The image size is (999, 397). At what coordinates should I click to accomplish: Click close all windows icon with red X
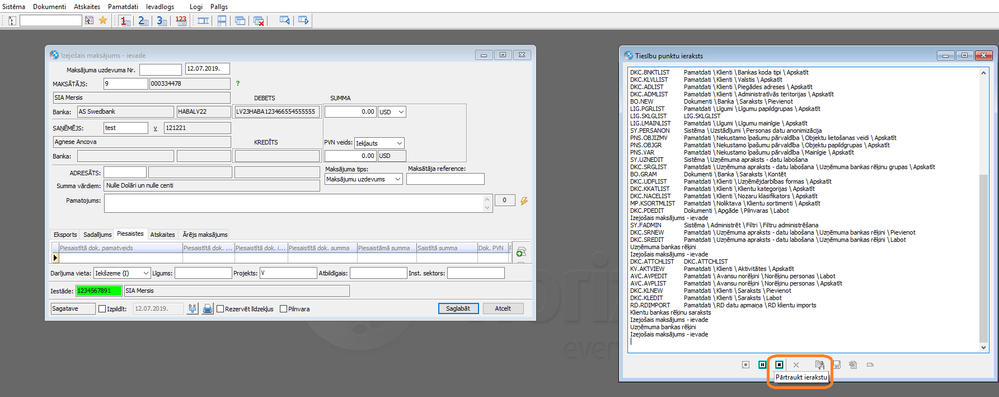pyautogui.click(x=259, y=20)
